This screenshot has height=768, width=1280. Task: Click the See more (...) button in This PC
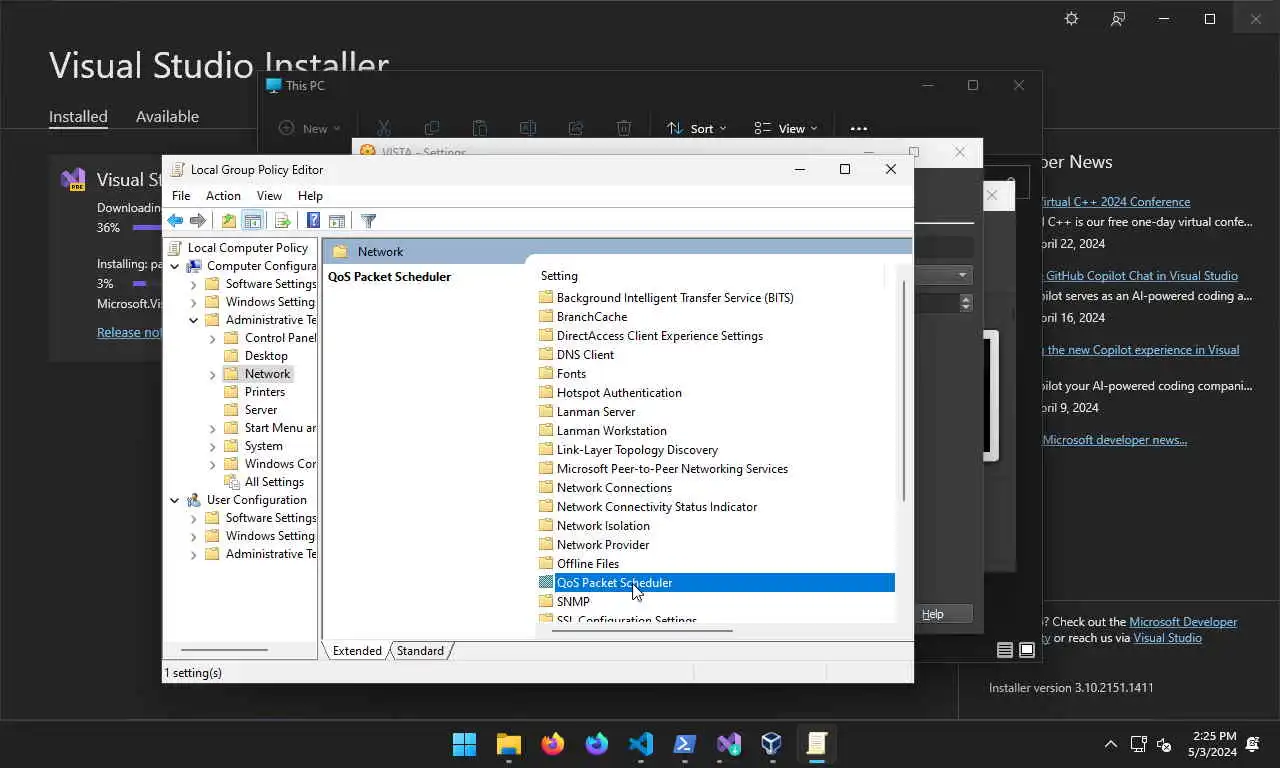pyautogui.click(x=858, y=128)
